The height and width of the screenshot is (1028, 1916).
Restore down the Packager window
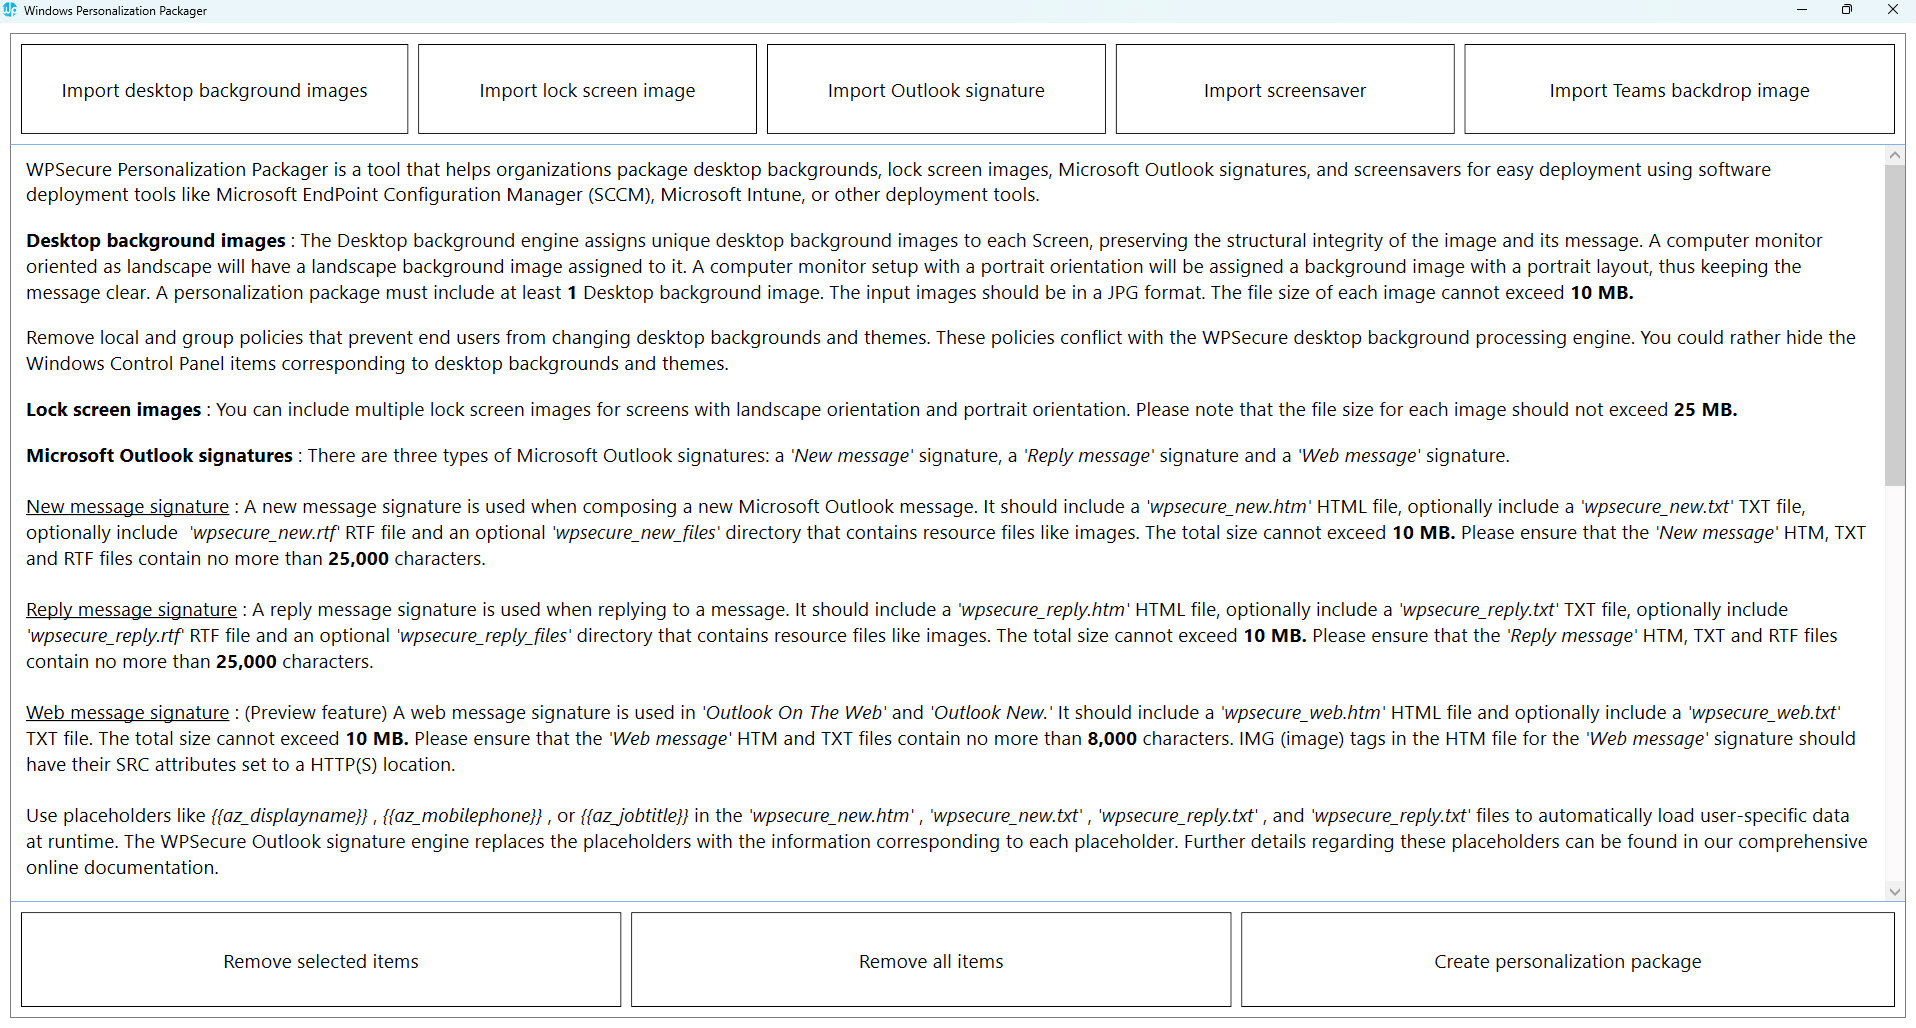click(1847, 10)
